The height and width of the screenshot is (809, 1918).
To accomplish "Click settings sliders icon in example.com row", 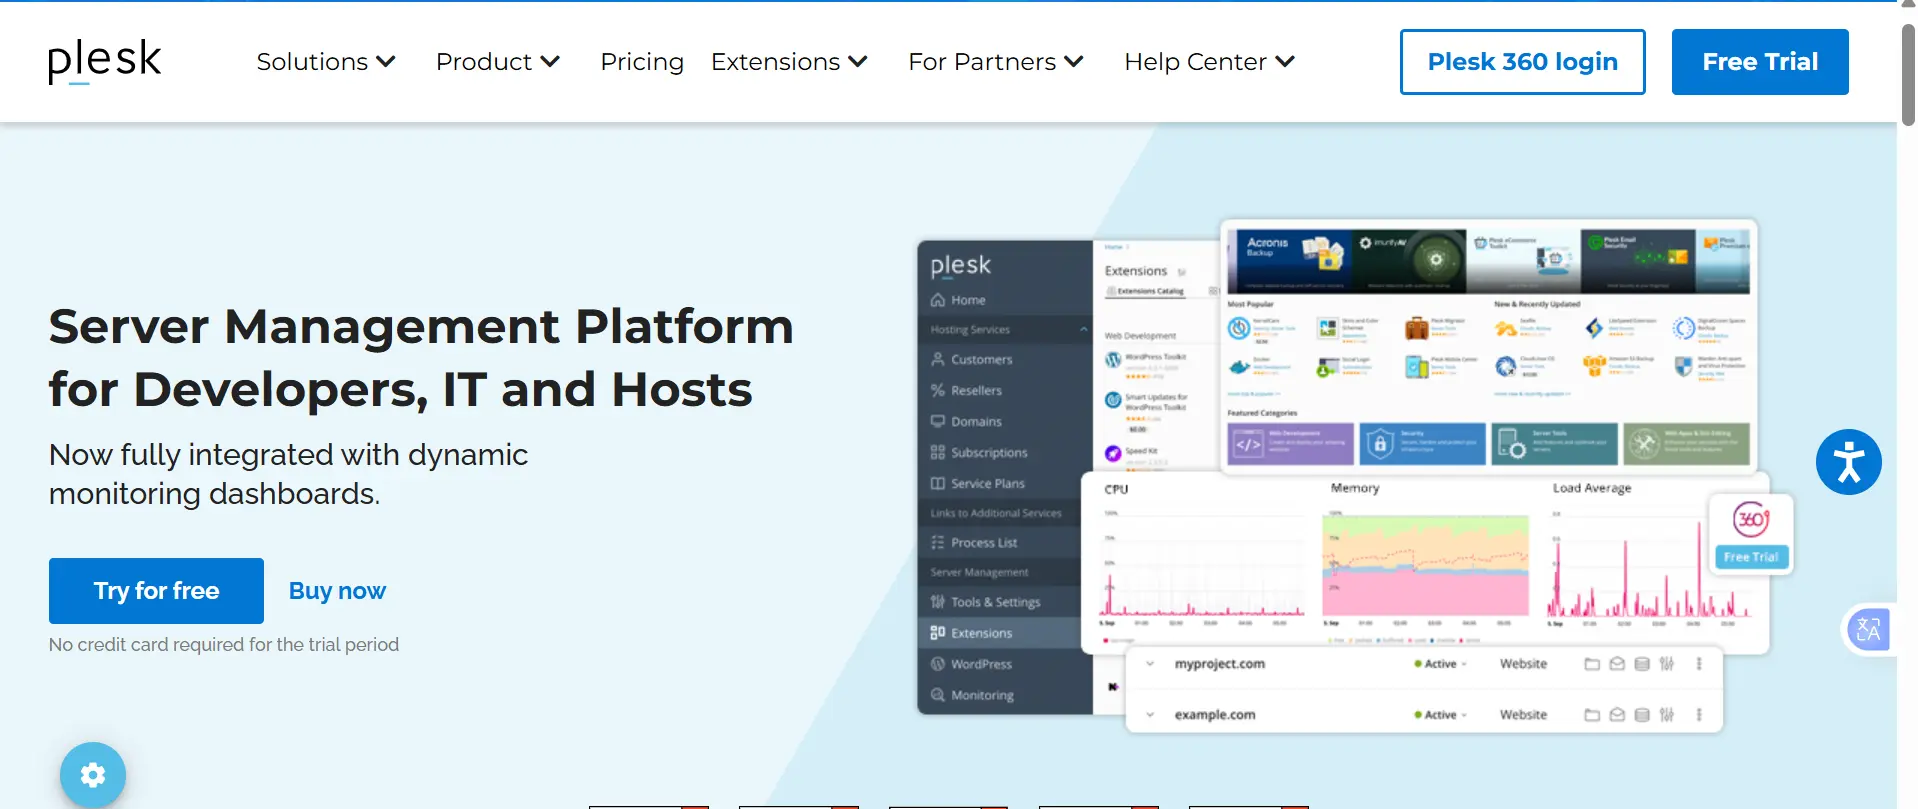I will click(1667, 715).
